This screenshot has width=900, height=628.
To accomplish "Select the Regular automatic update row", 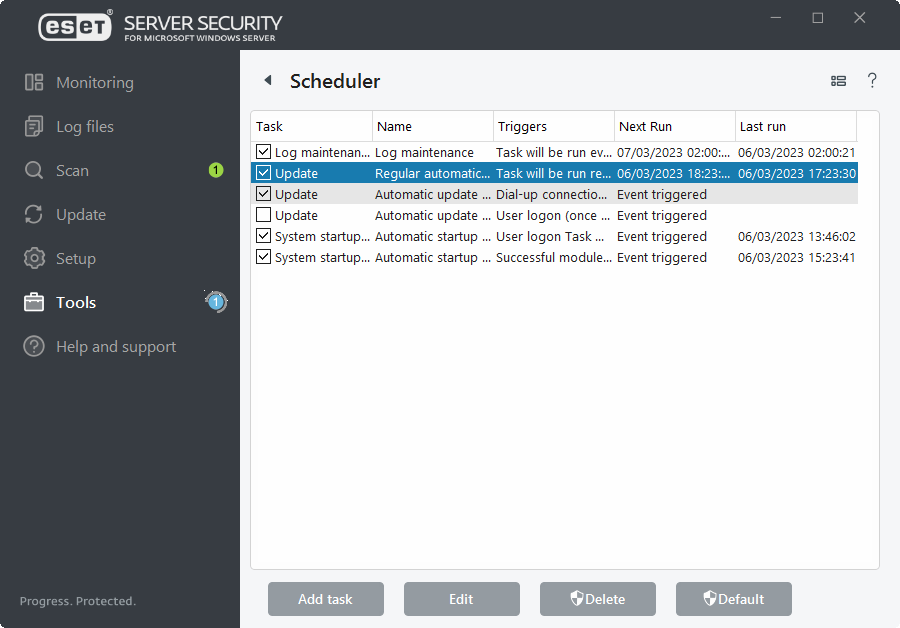I will (432, 173).
